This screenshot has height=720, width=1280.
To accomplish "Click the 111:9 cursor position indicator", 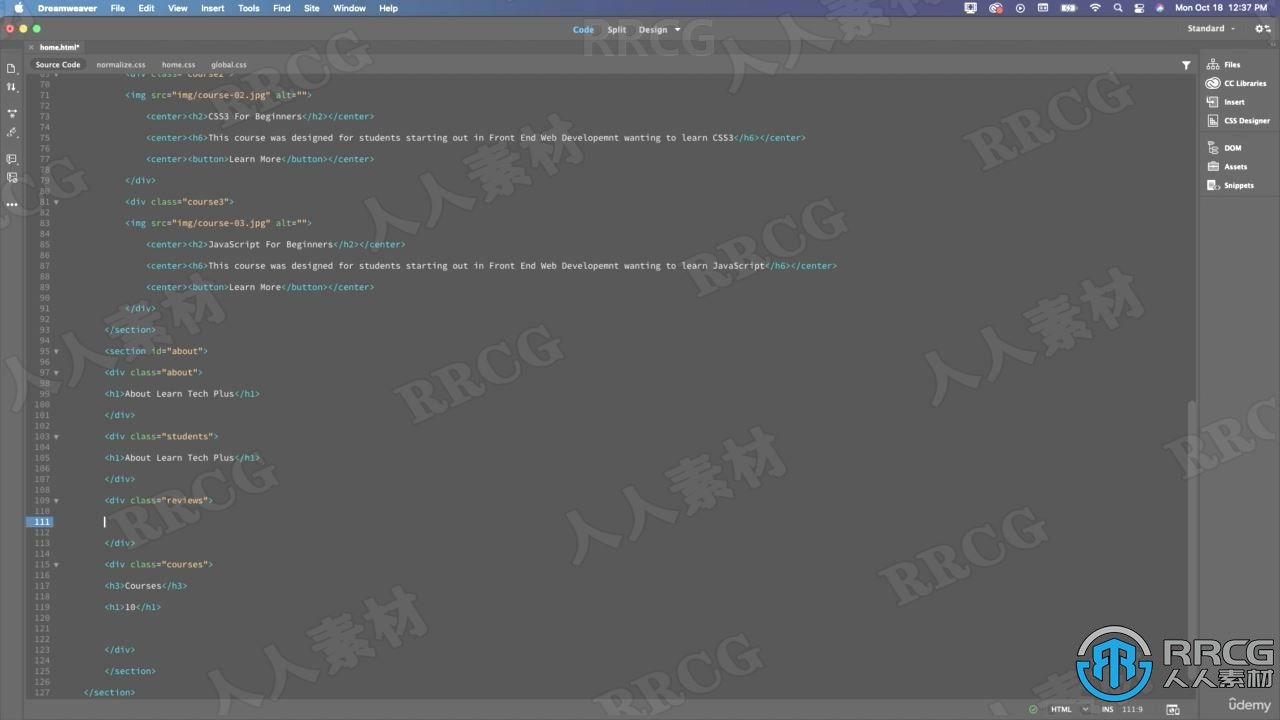I will [x=1132, y=709].
